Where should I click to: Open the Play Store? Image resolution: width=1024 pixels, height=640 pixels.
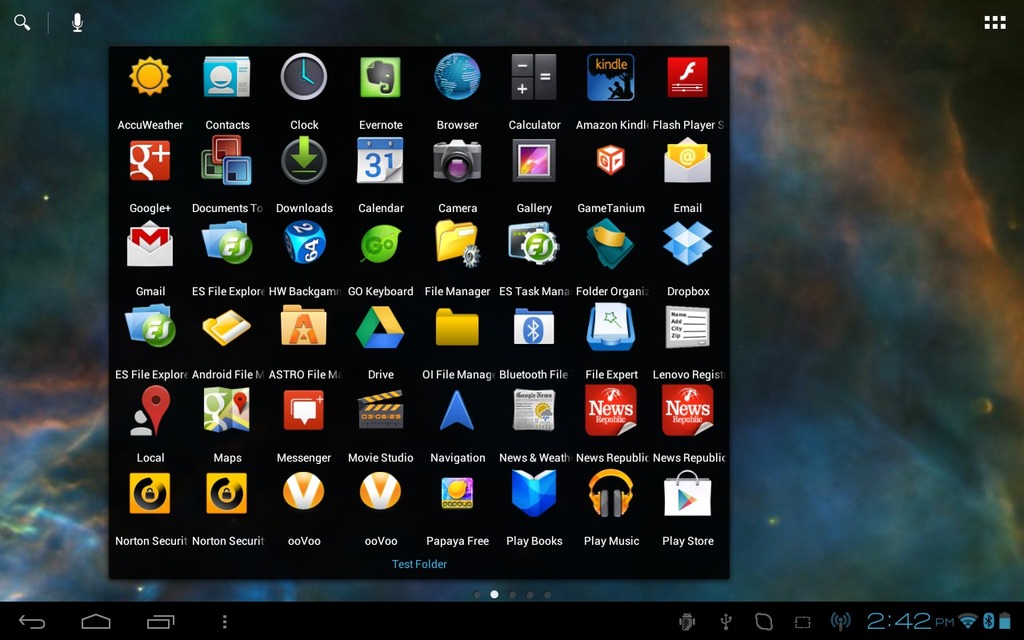[x=688, y=493]
